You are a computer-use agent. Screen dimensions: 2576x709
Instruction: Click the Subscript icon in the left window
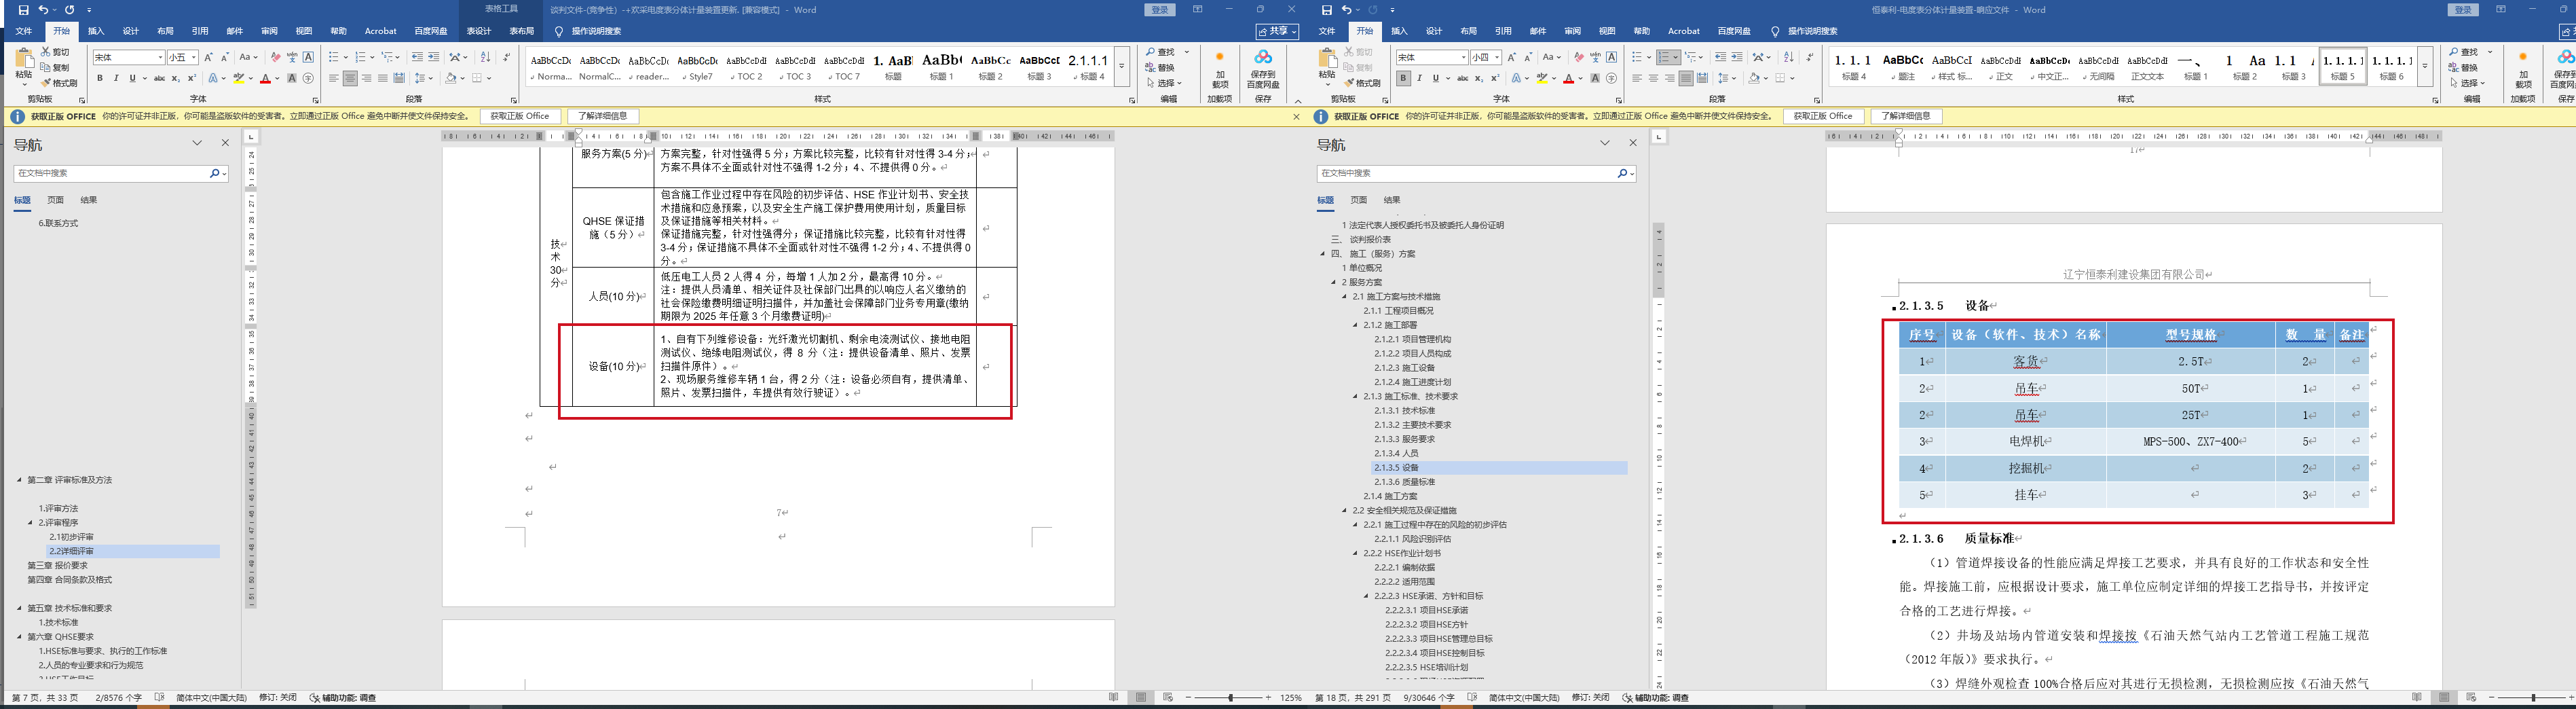pyautogui.click(x=176, y=78)
